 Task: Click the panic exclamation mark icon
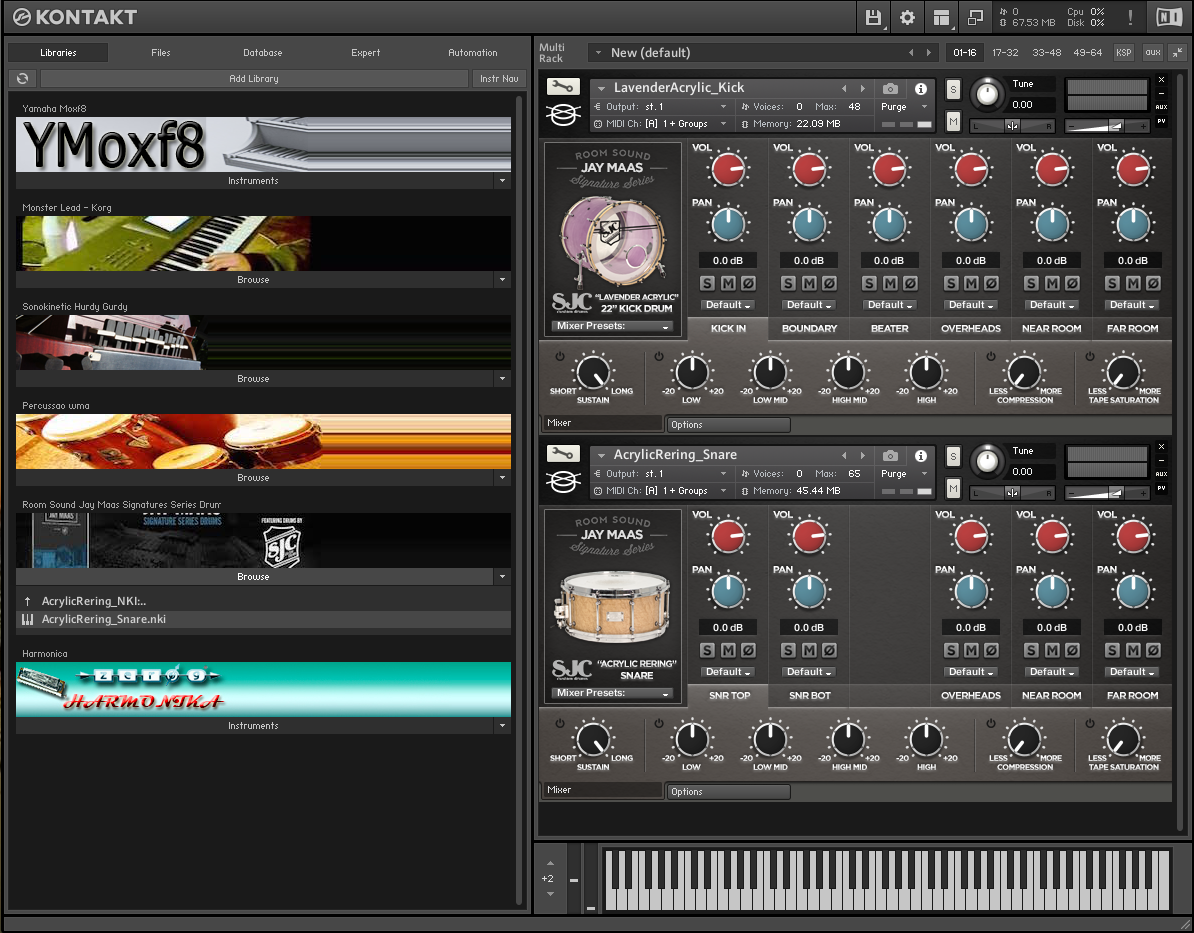(1130, 18)
